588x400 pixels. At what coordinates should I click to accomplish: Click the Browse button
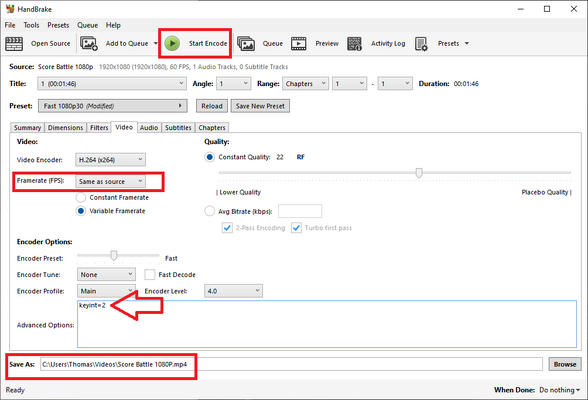[565, 364]
